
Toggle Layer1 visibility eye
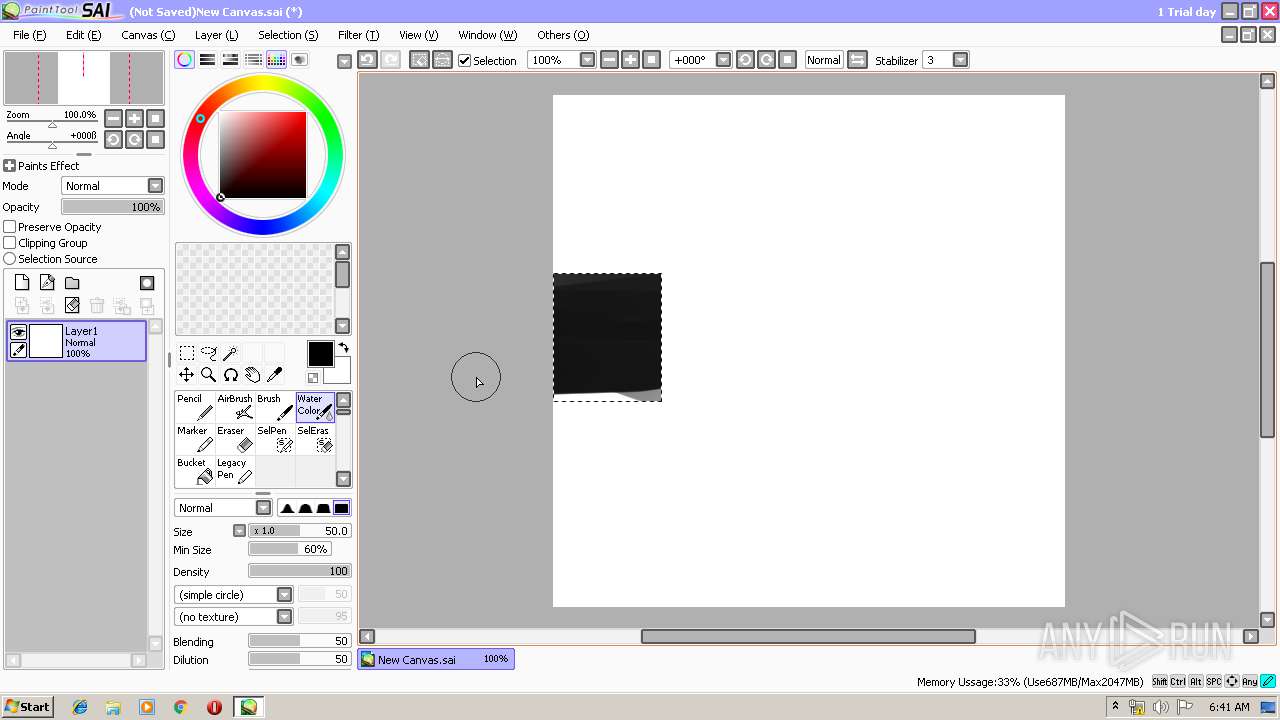coord(18,332)
